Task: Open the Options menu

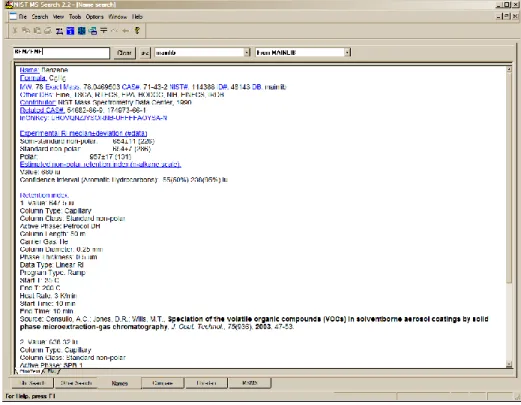Action: click(x=94, y=16)
